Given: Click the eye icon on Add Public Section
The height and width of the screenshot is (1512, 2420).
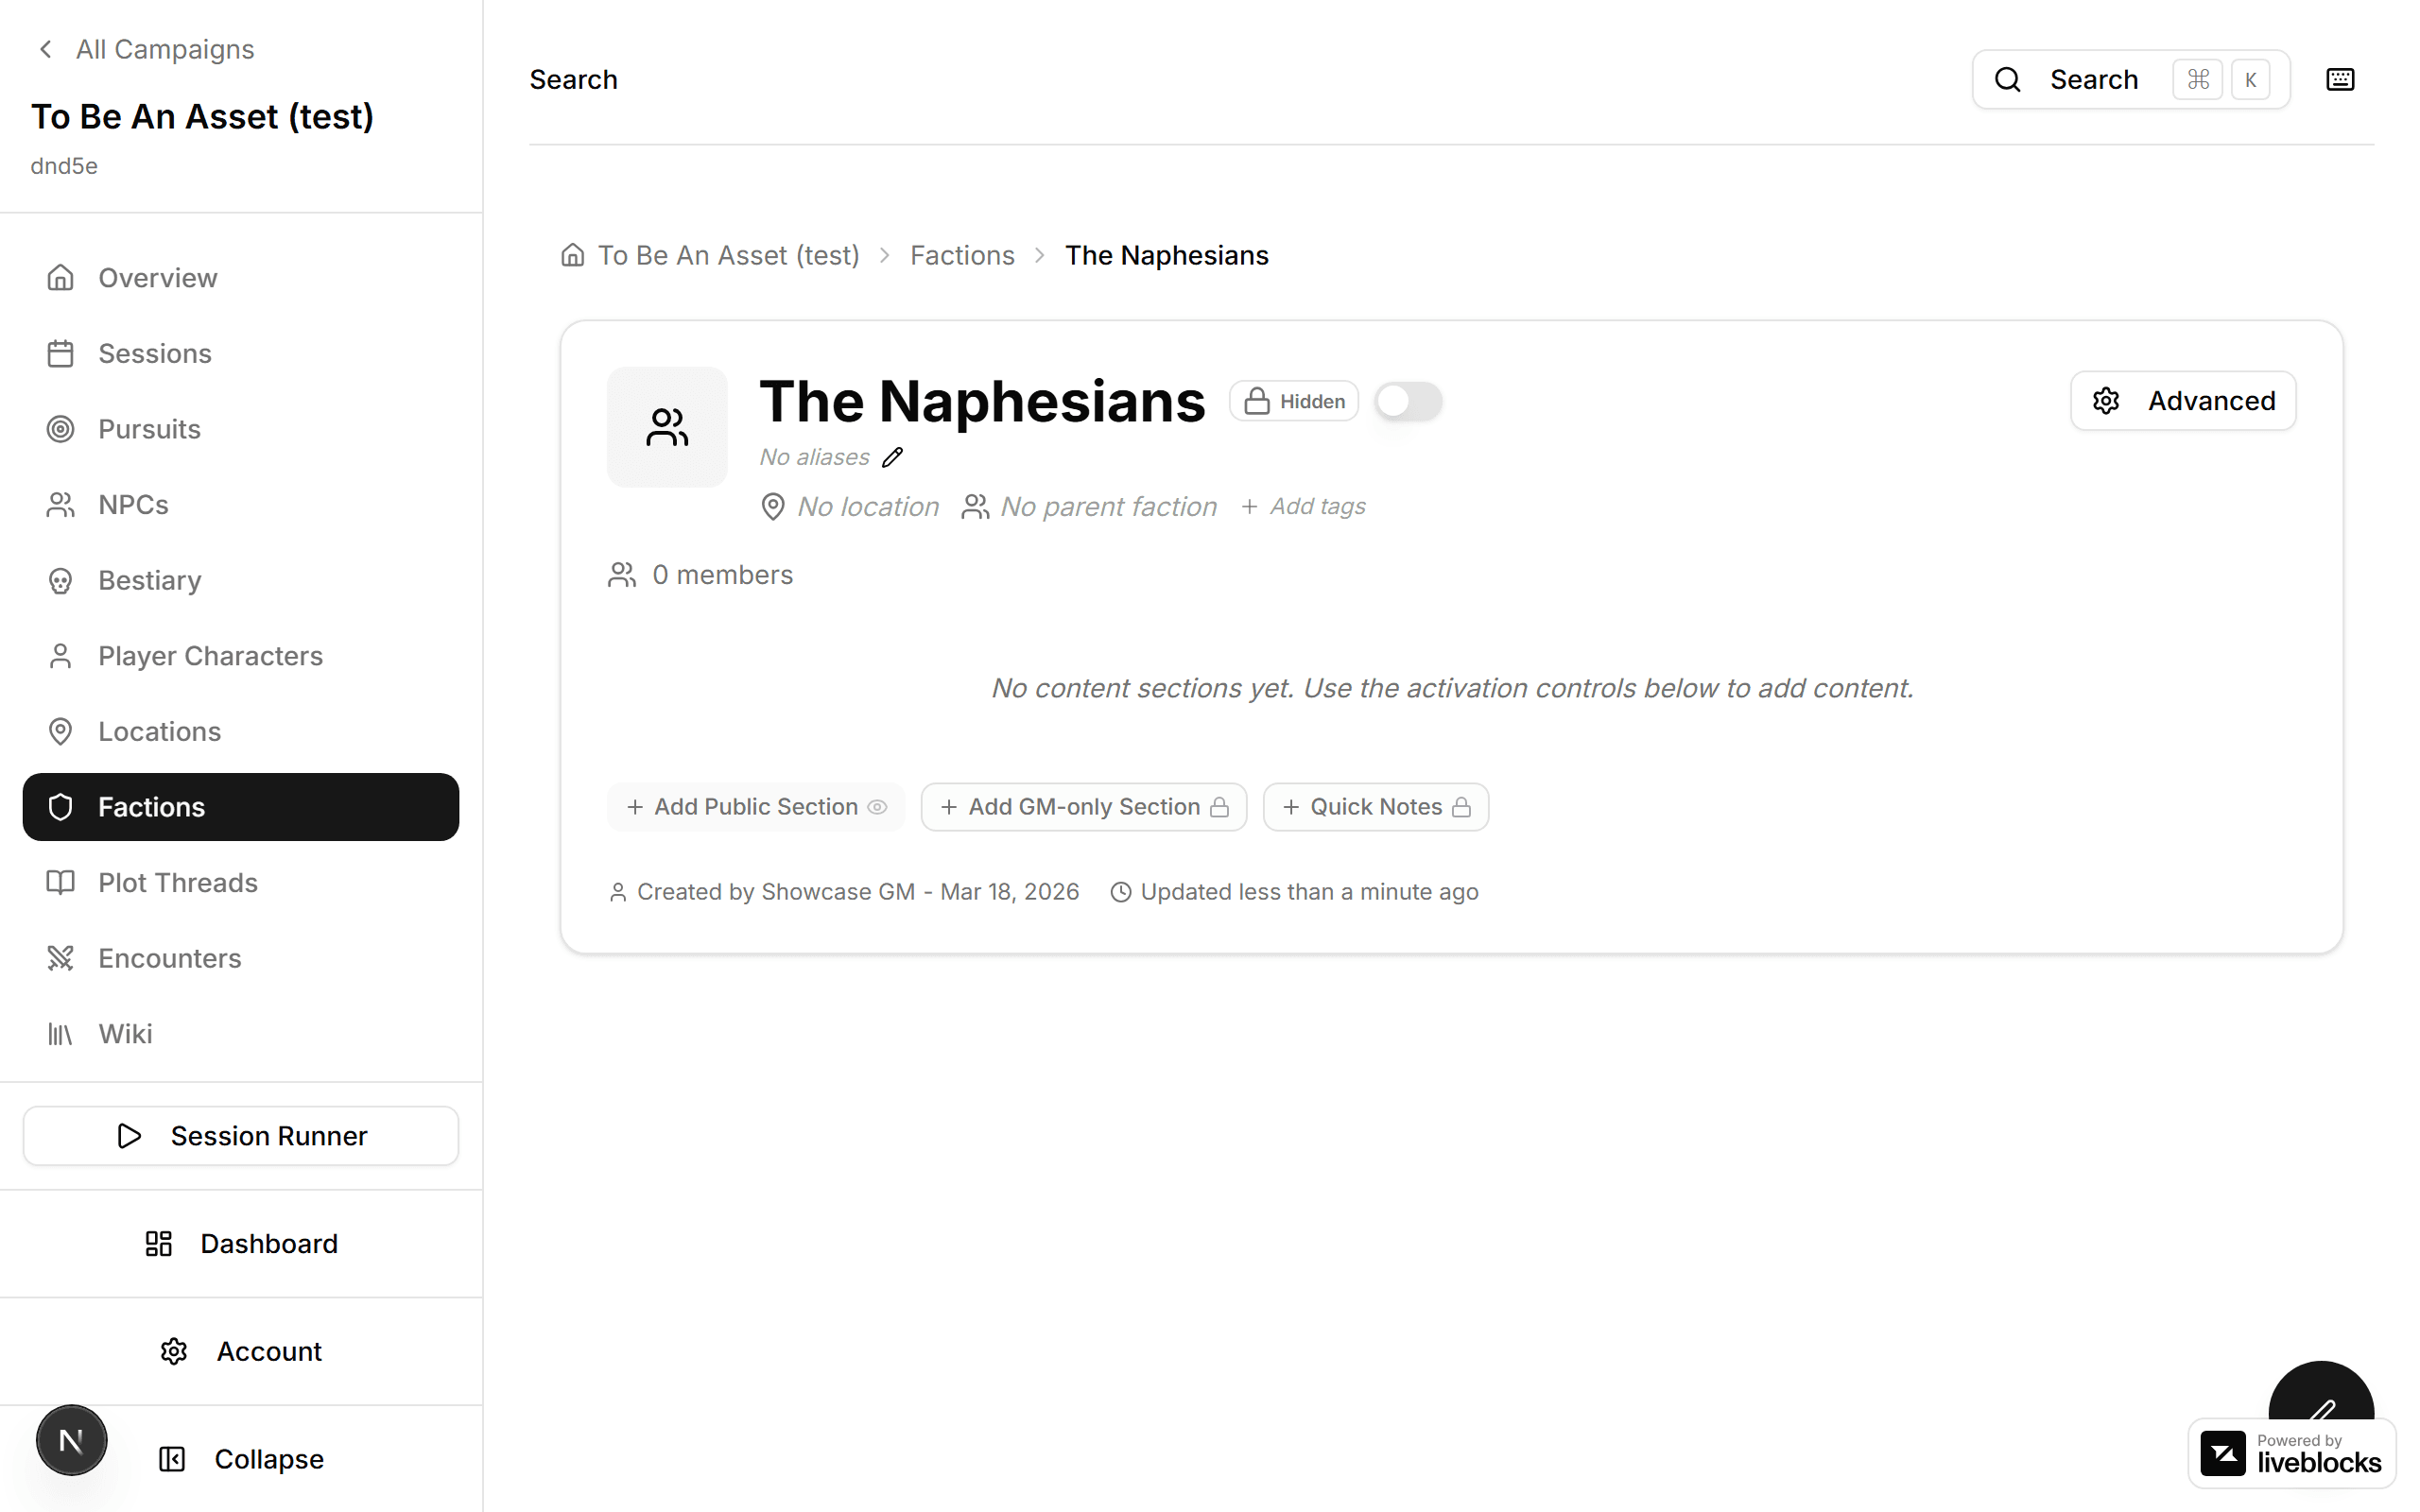Looking at the screenshot, I should tap(878, 807).
